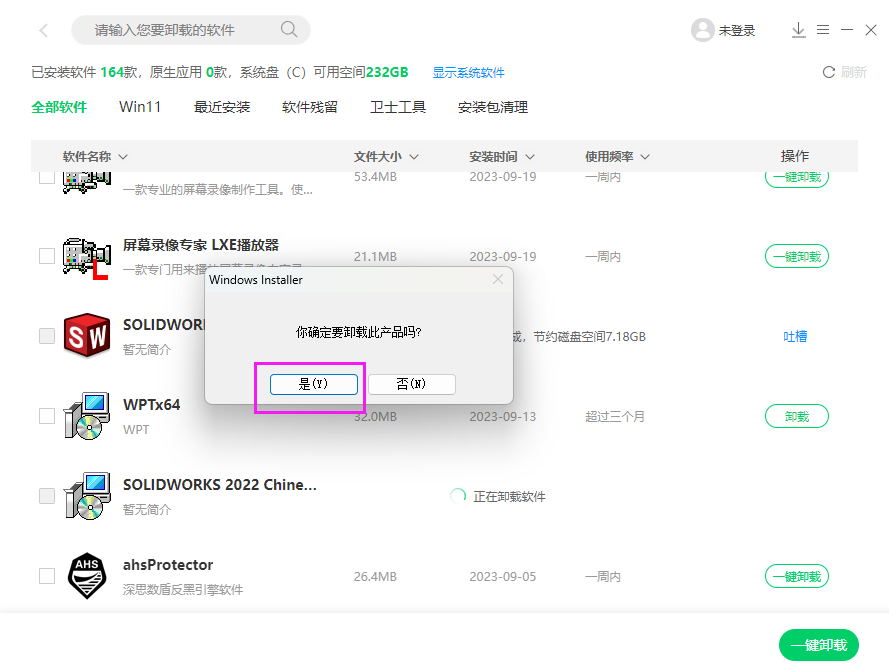The image size is (889, 671).
Task: Click the ahsProtector shield icon
Action: pyautogui.click(x=87, y=576)
